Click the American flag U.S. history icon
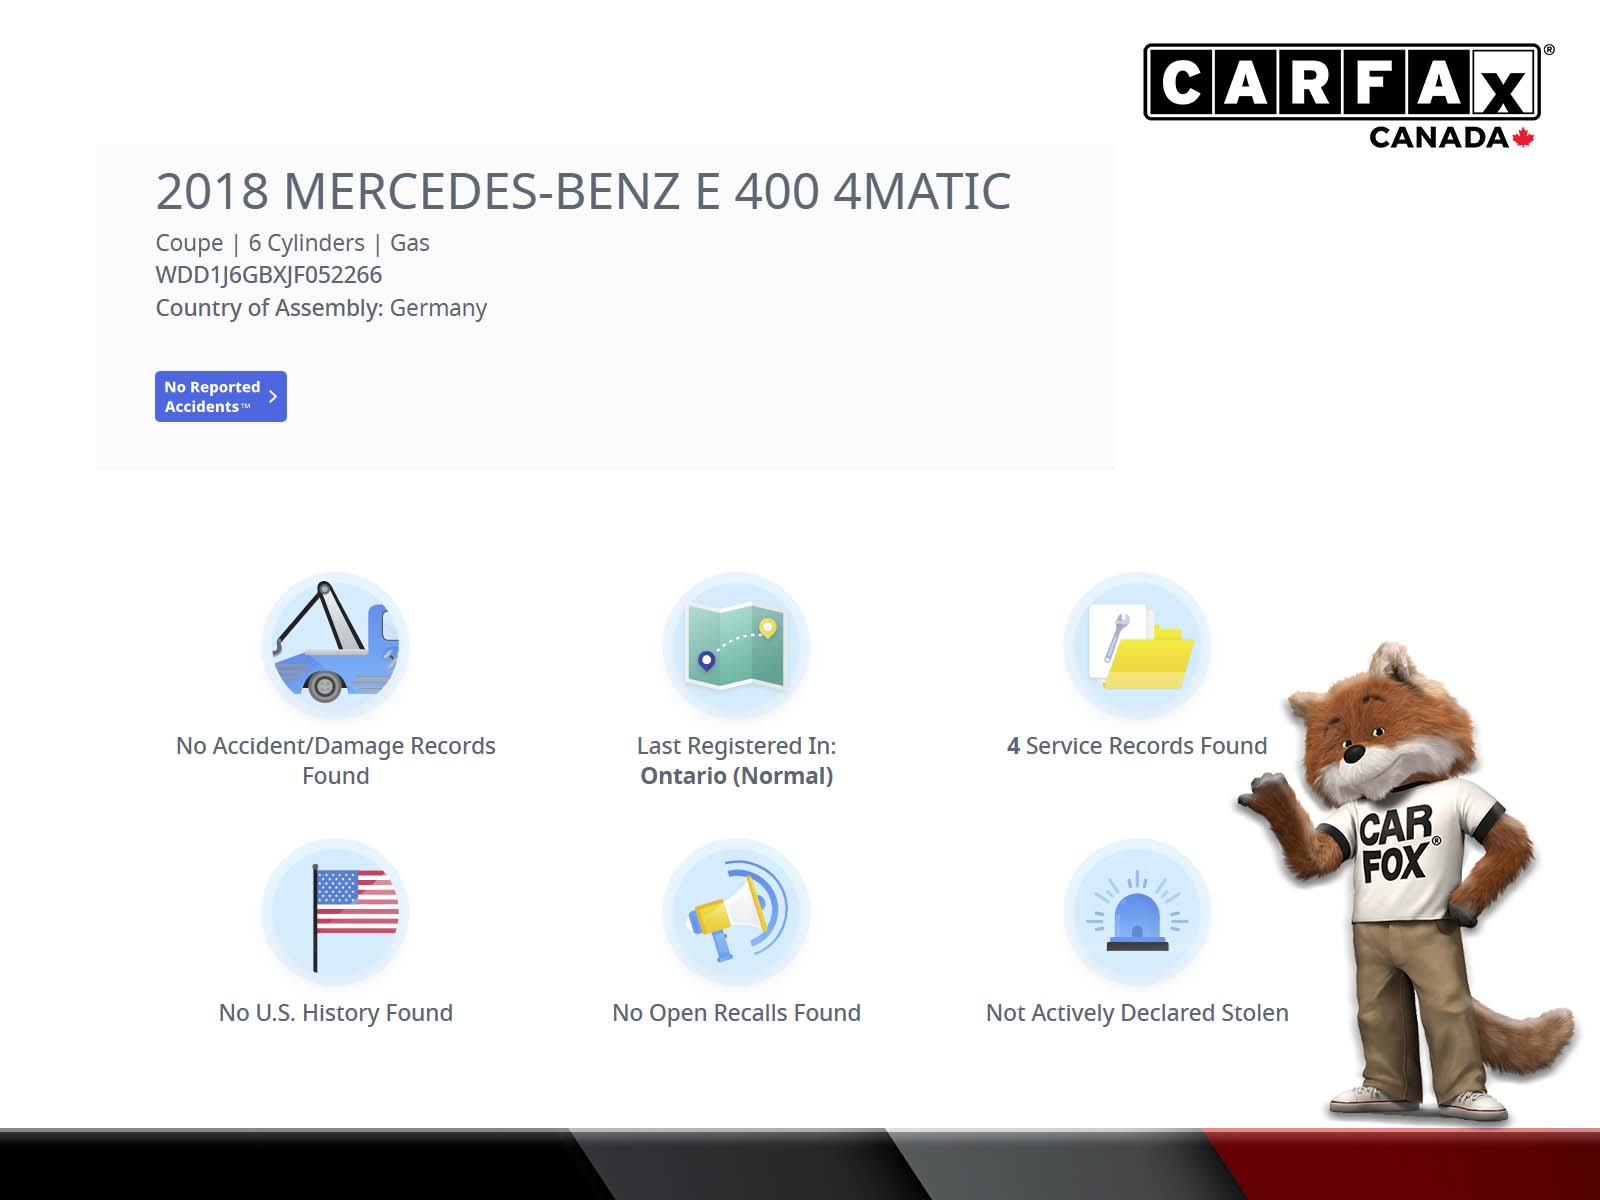The image size is (1600, 1200). tap(335, 912)
